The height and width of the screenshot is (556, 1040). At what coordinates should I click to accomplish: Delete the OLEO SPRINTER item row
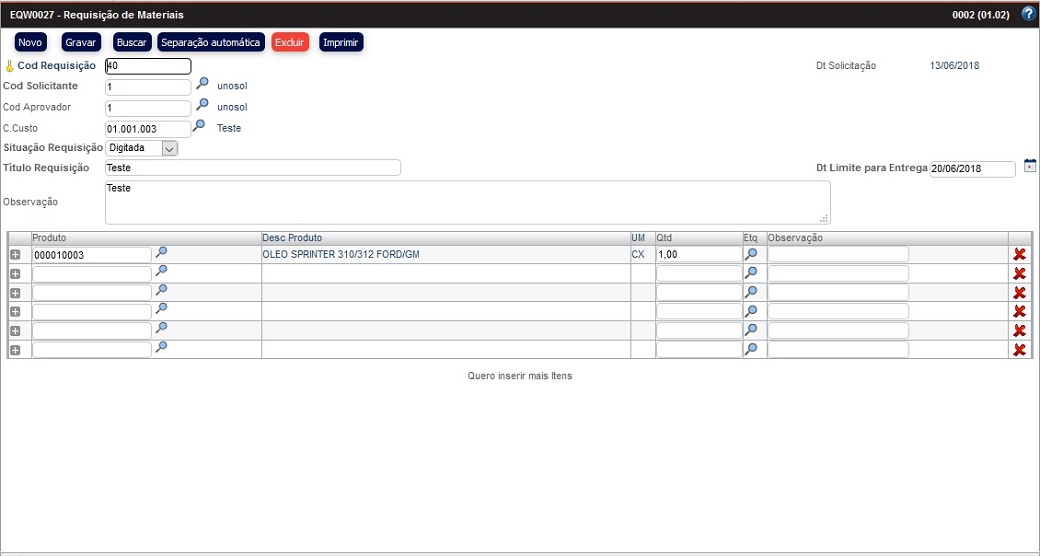(x=1020, y=254)
